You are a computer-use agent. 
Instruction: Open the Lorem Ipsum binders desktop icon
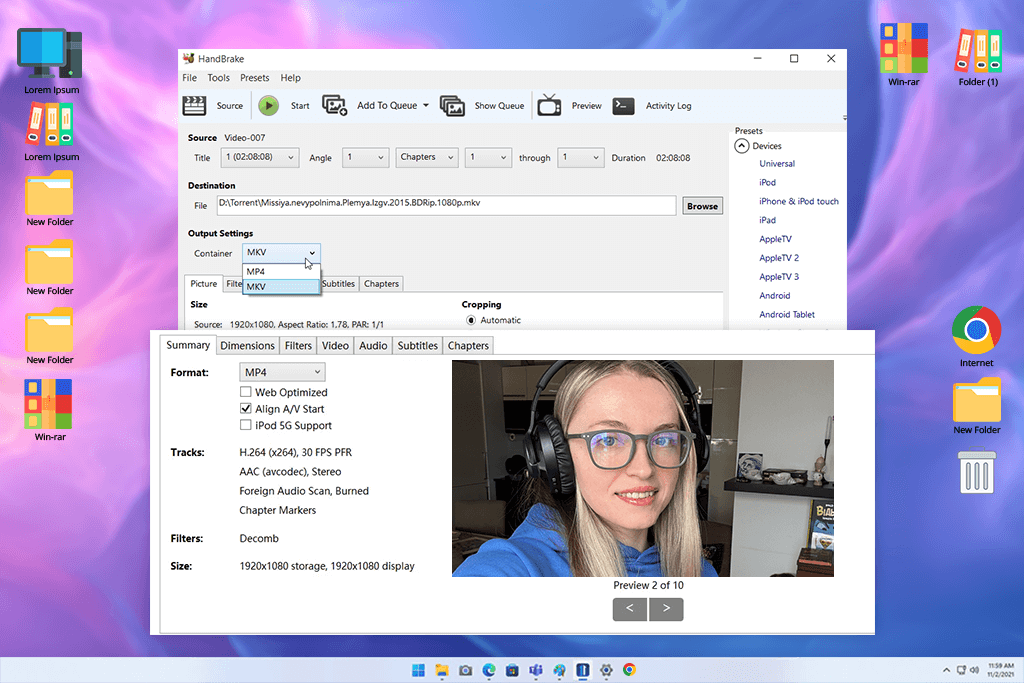click(x=50, y=125)
